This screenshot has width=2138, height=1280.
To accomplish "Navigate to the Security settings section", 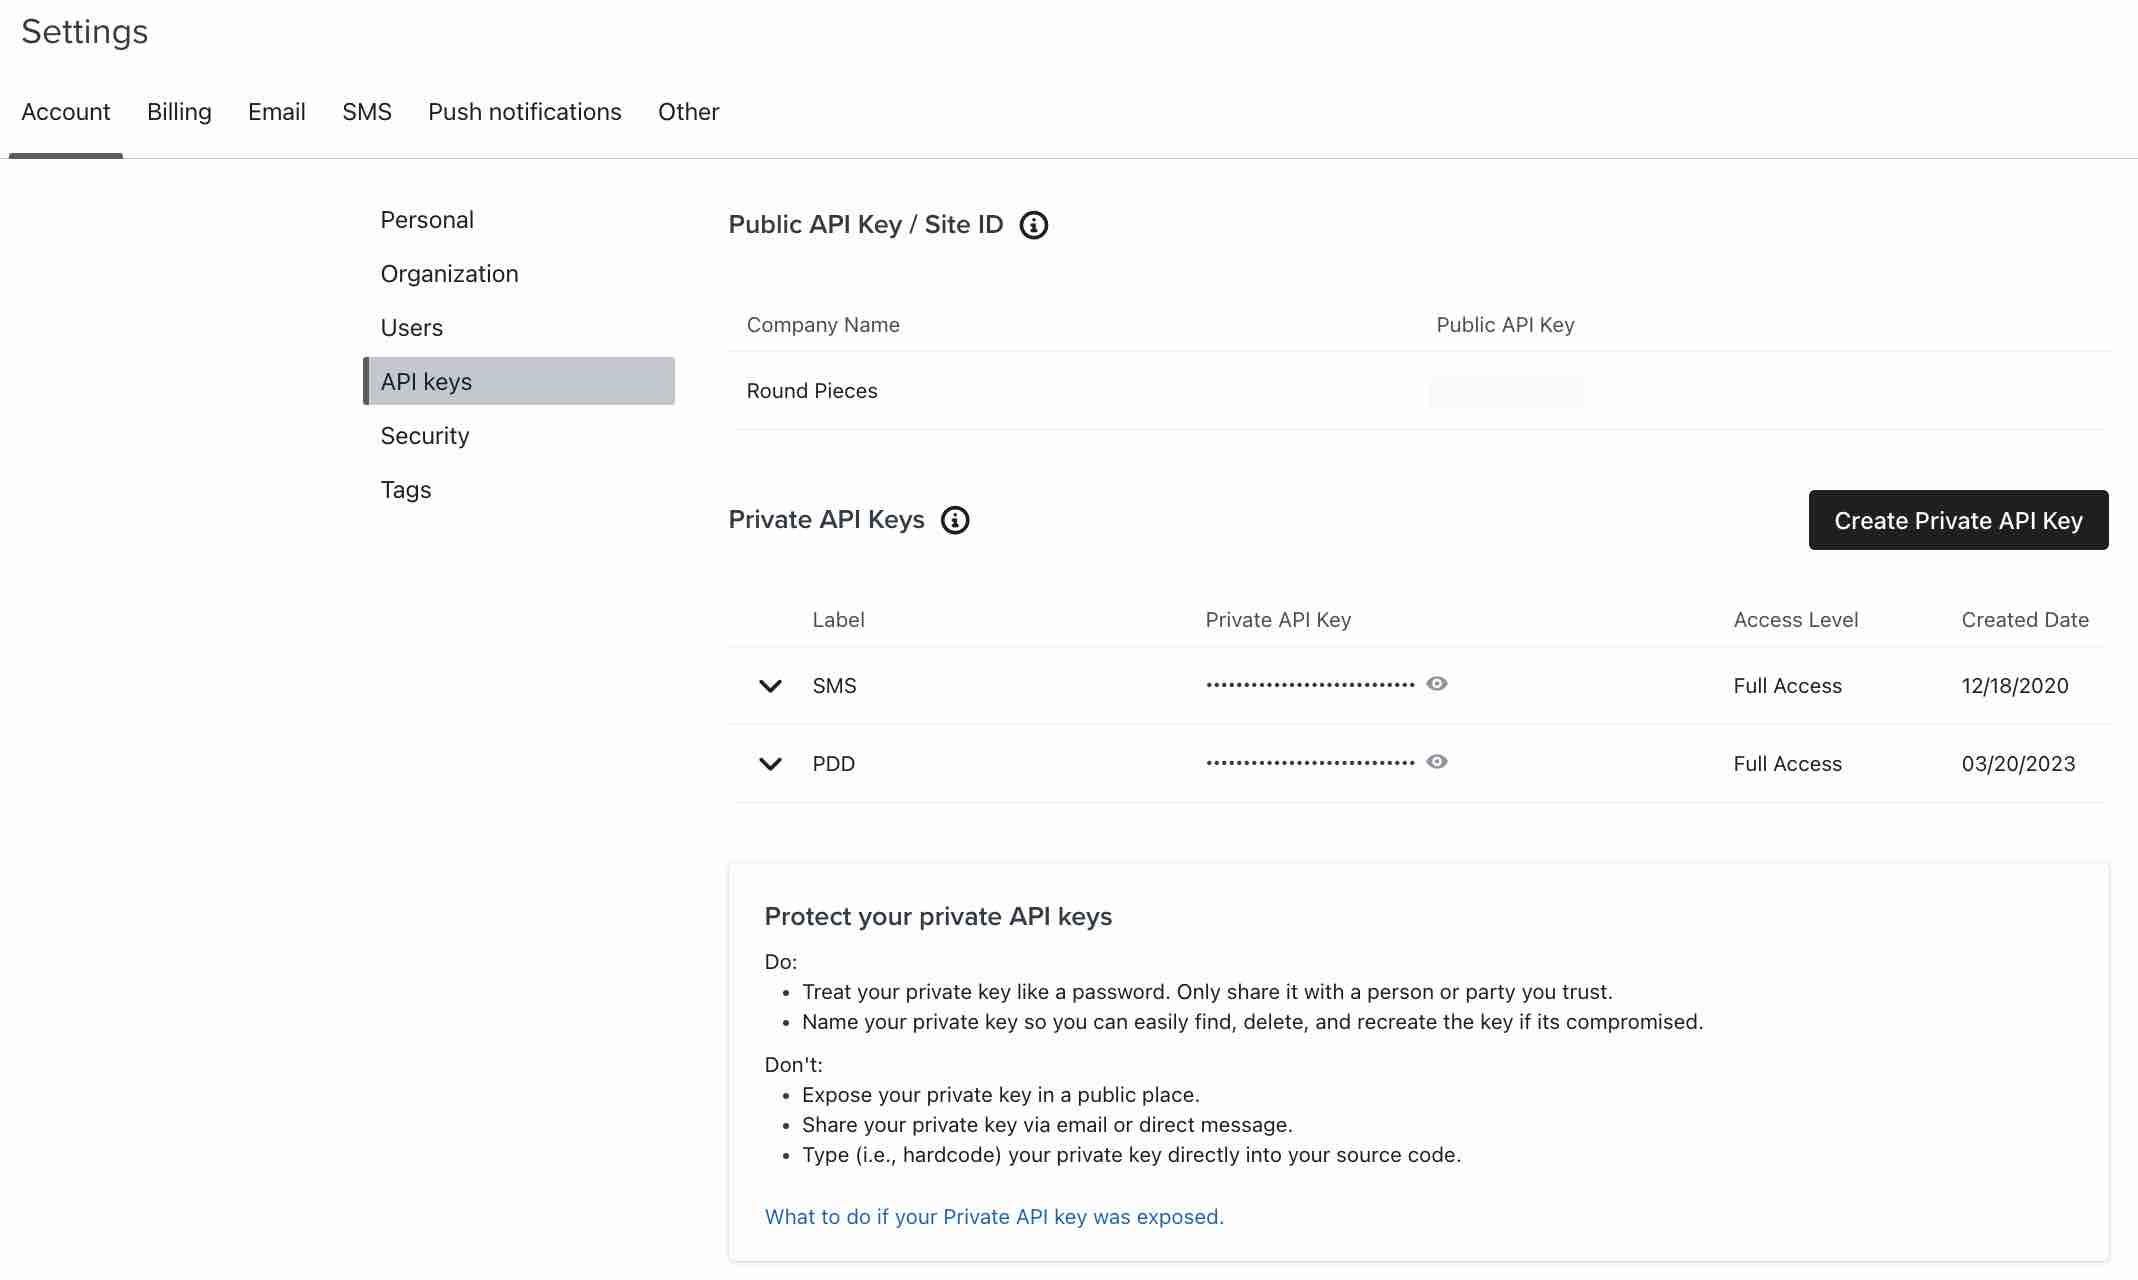I will click(424, 434).
